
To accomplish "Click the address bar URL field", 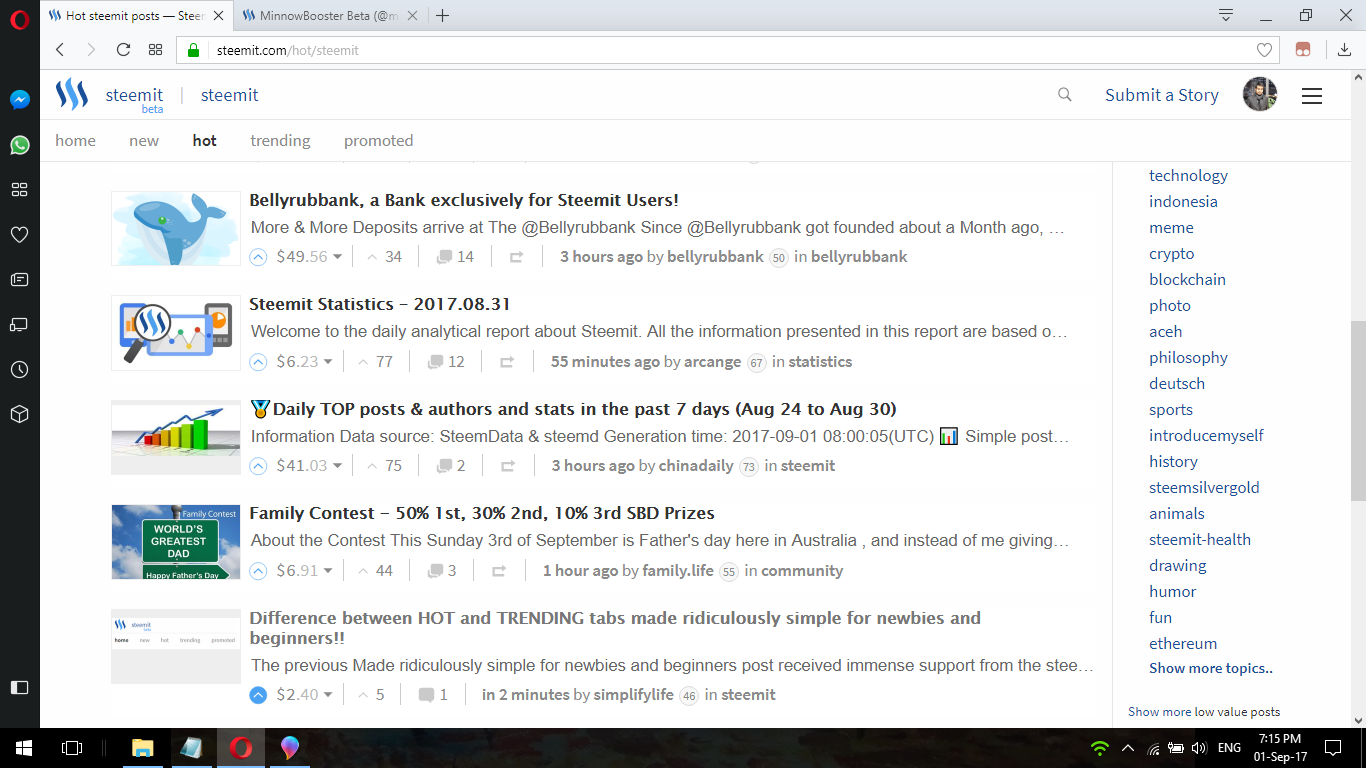I will click(730, 50).
